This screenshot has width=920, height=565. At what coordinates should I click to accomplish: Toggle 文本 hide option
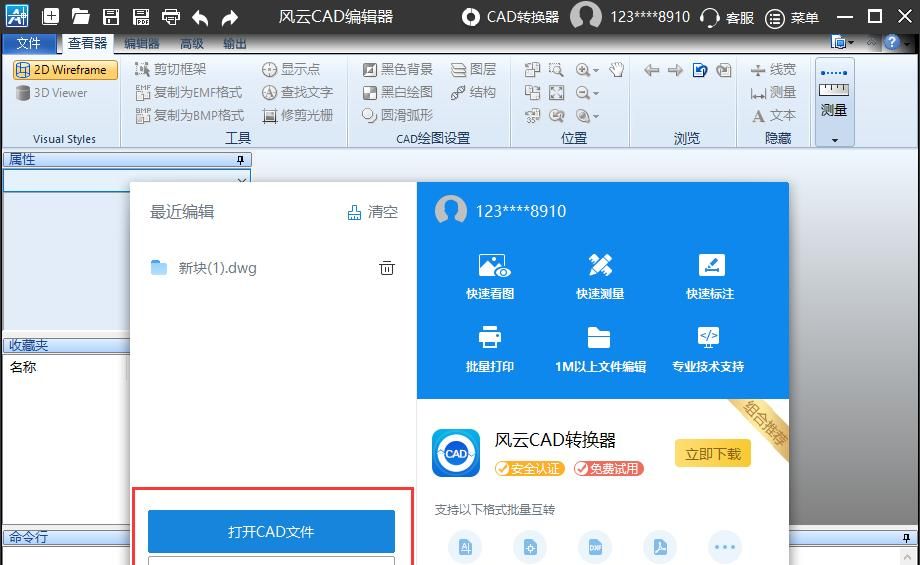773,115
